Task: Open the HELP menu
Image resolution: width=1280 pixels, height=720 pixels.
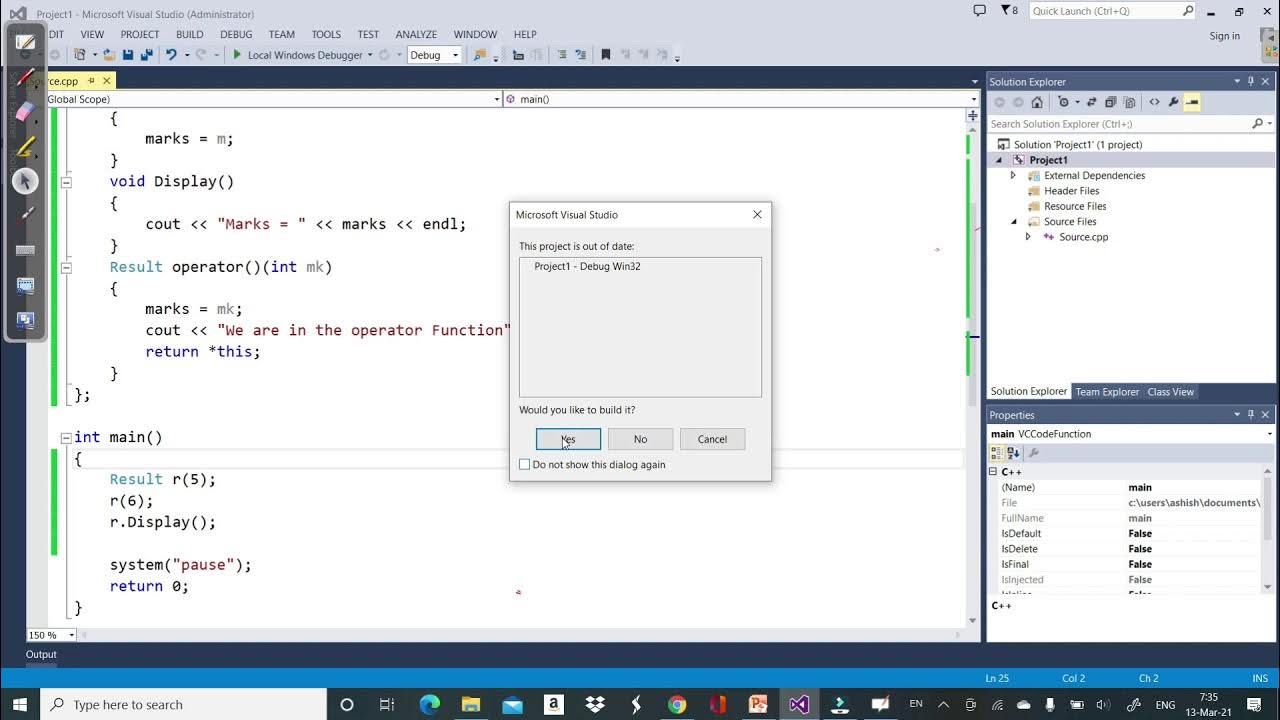Action: [525, 34]
